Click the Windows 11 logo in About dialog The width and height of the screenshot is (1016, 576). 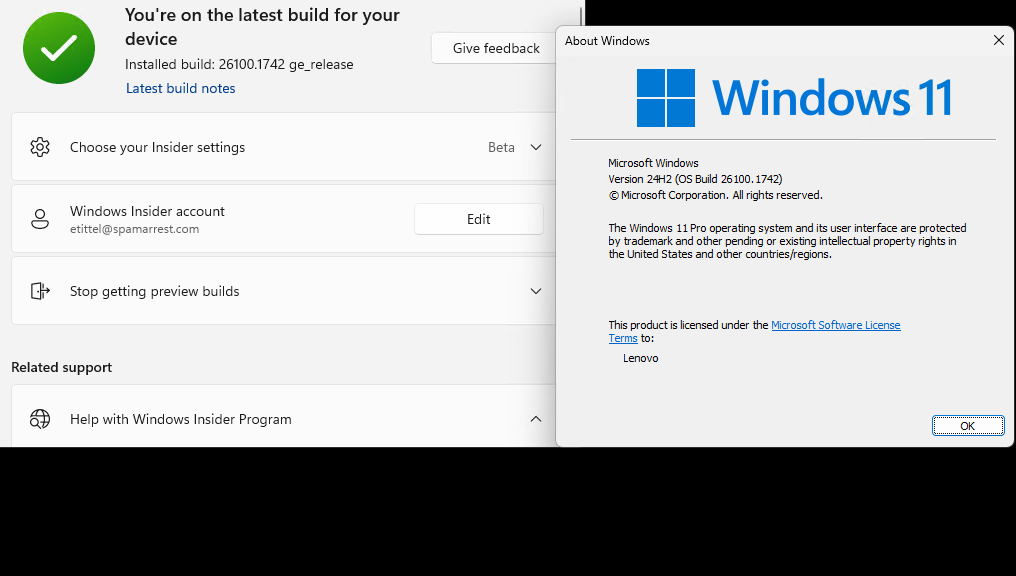coord(794,98)
